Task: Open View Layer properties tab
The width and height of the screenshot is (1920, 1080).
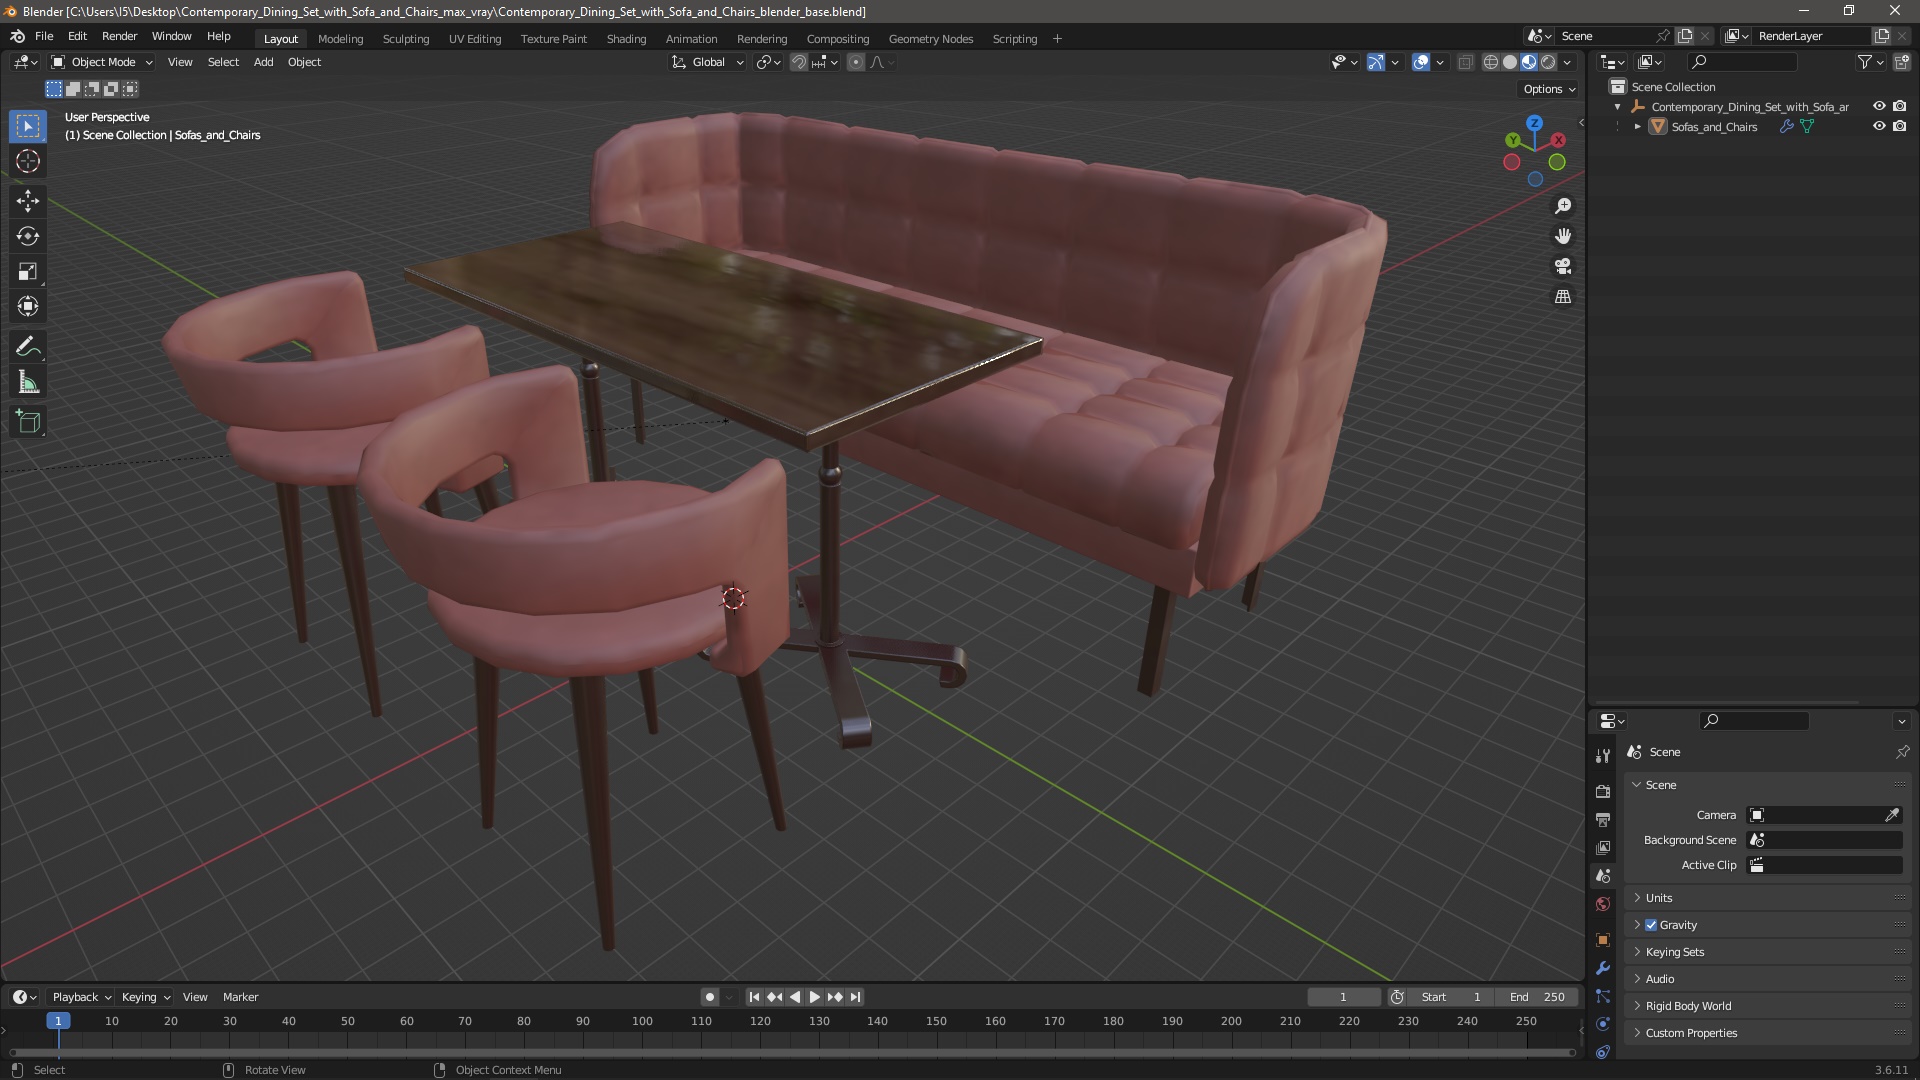Action: click(1603, 847)
